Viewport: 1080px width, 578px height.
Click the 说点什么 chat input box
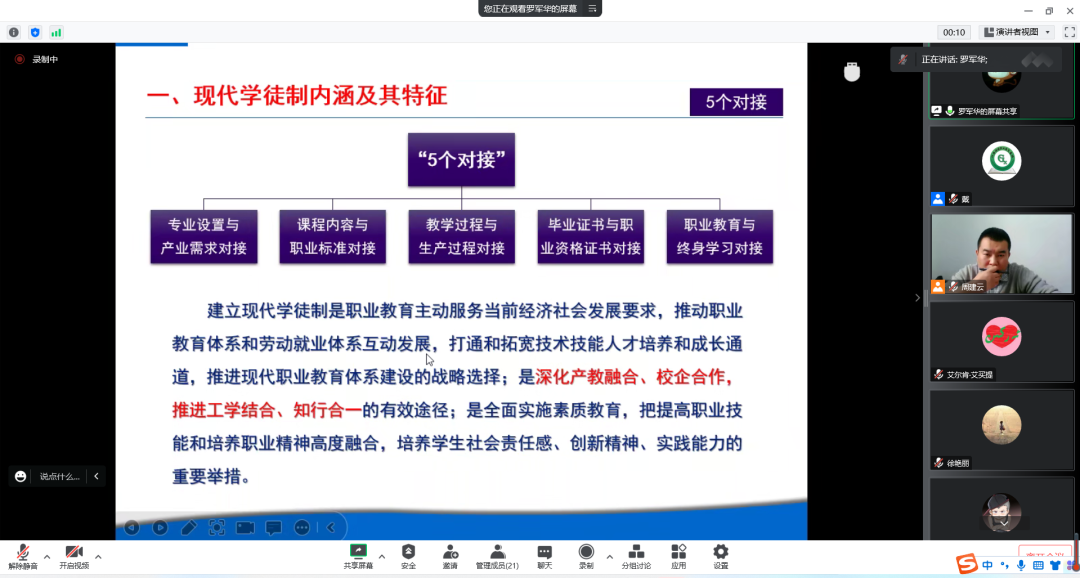[59, 476]
